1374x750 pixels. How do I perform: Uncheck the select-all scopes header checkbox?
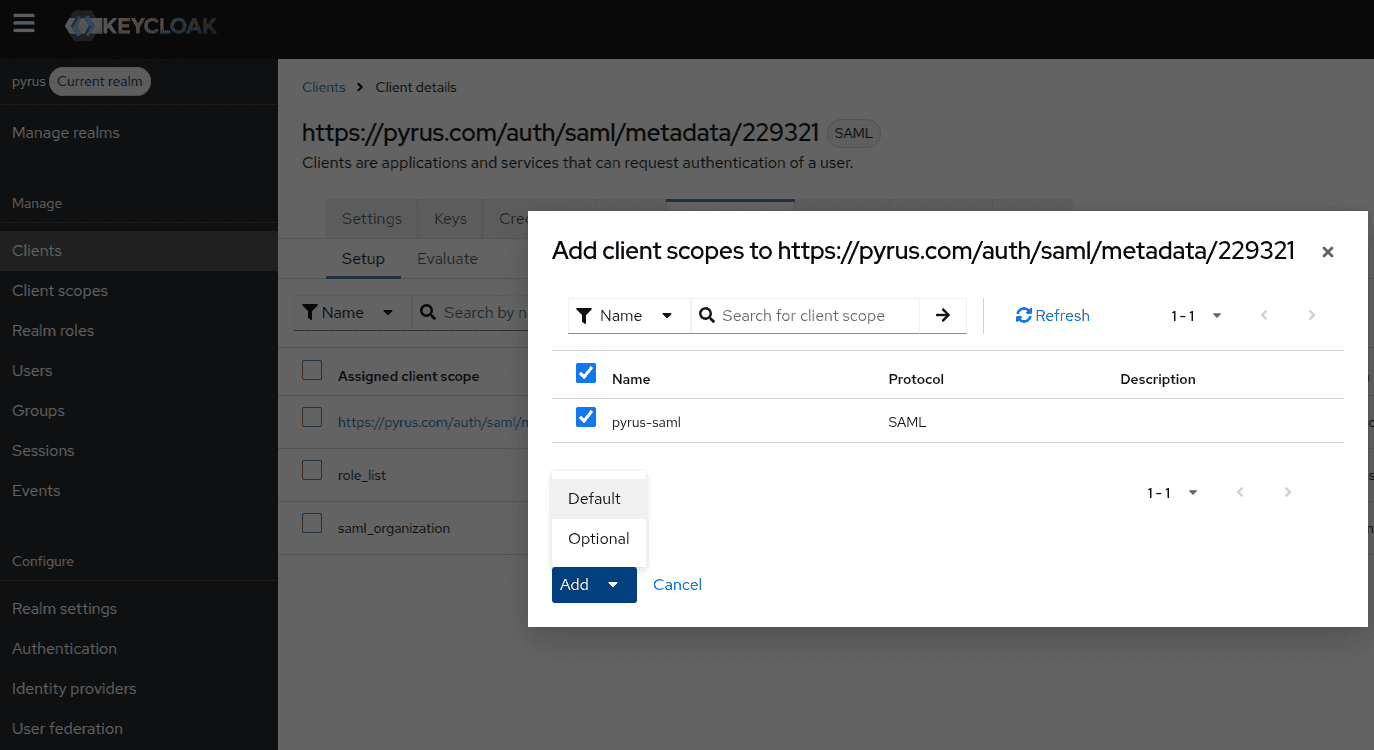click(x=585, y=372)
